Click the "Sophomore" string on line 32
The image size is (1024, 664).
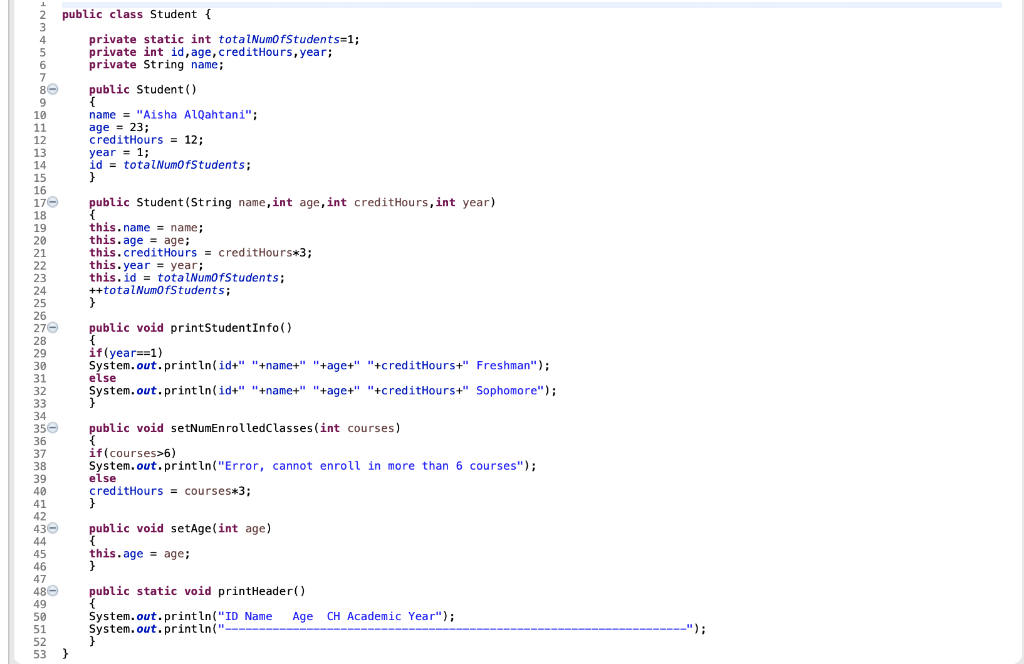click(505, 390)
